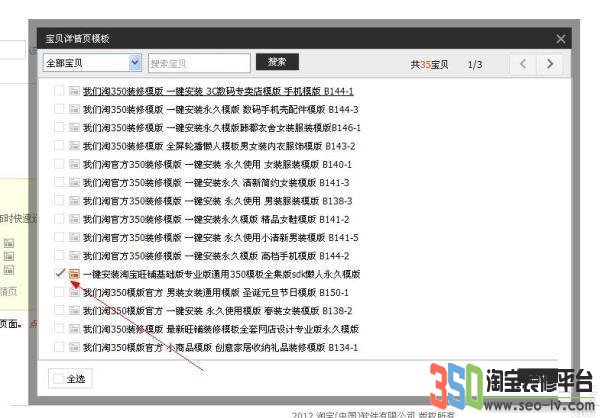Click the template icon beside the B138-2 item
600x418 pixels.
coord(74,310)
